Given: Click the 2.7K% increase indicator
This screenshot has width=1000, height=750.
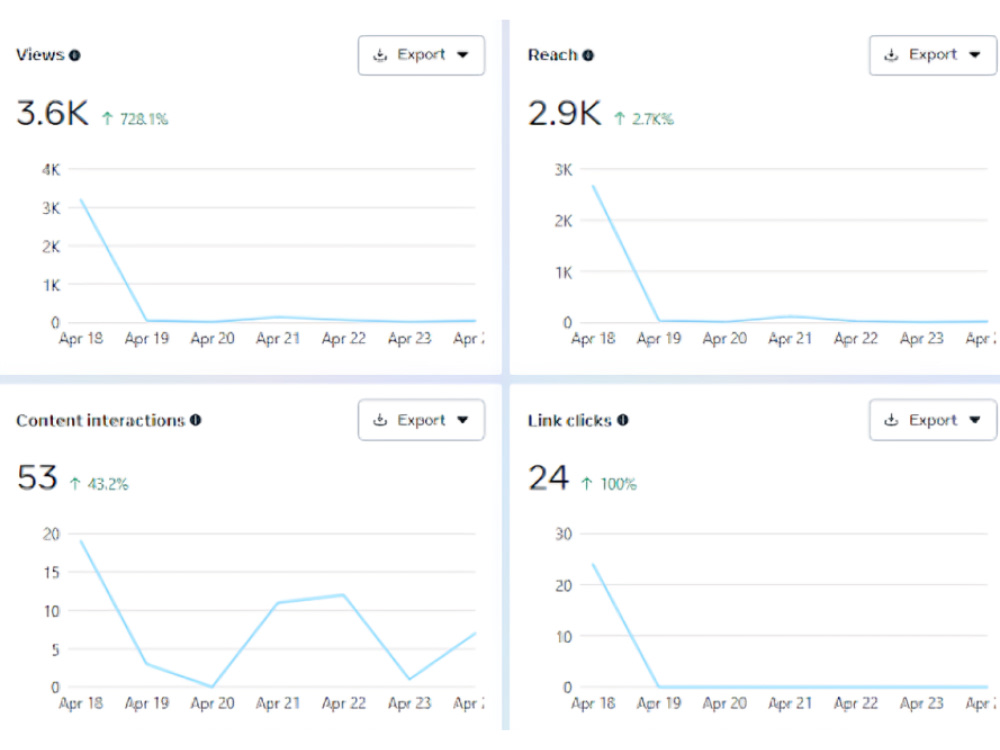Looking at the screenshot, I should pyautogui.click(x=643, y=119).
